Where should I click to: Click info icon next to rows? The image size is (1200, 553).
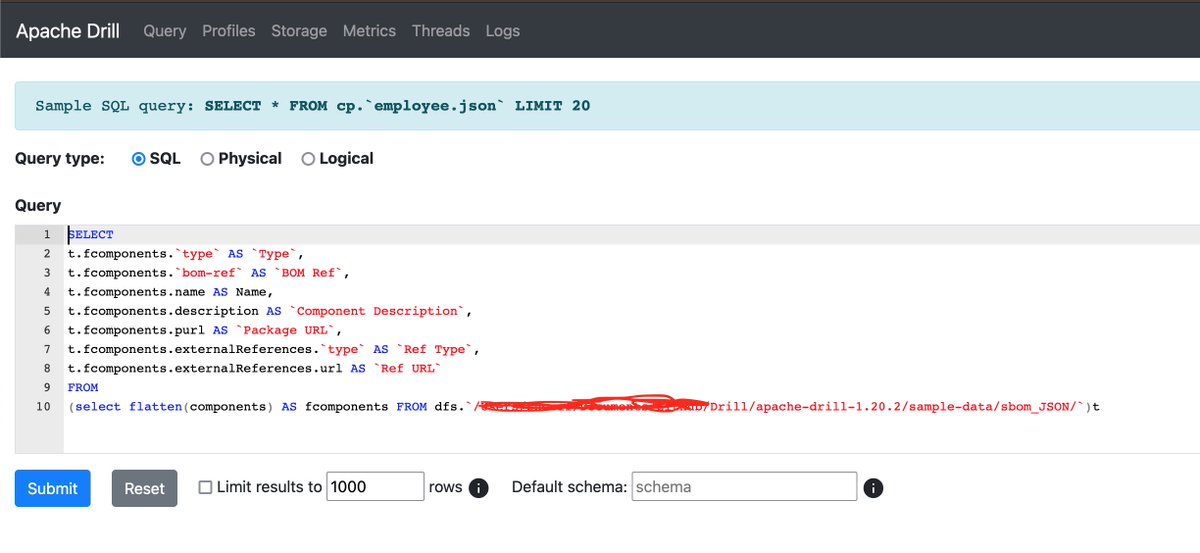(x=479, y=488)
